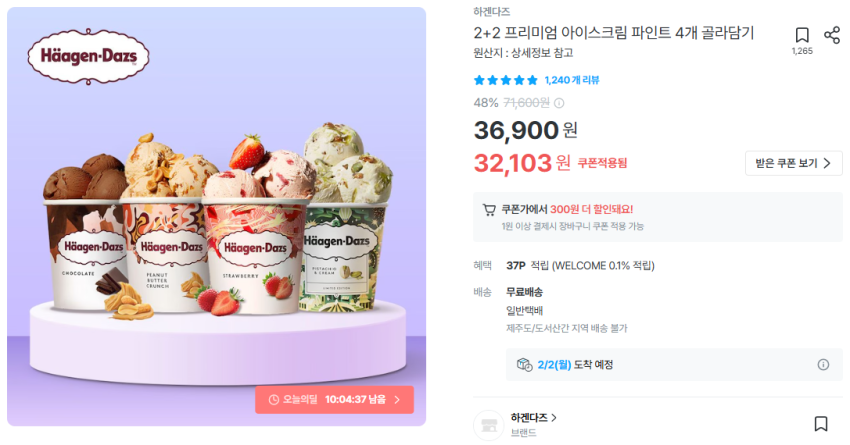Click the clock icon on today's deal banner

pos(274,399)
